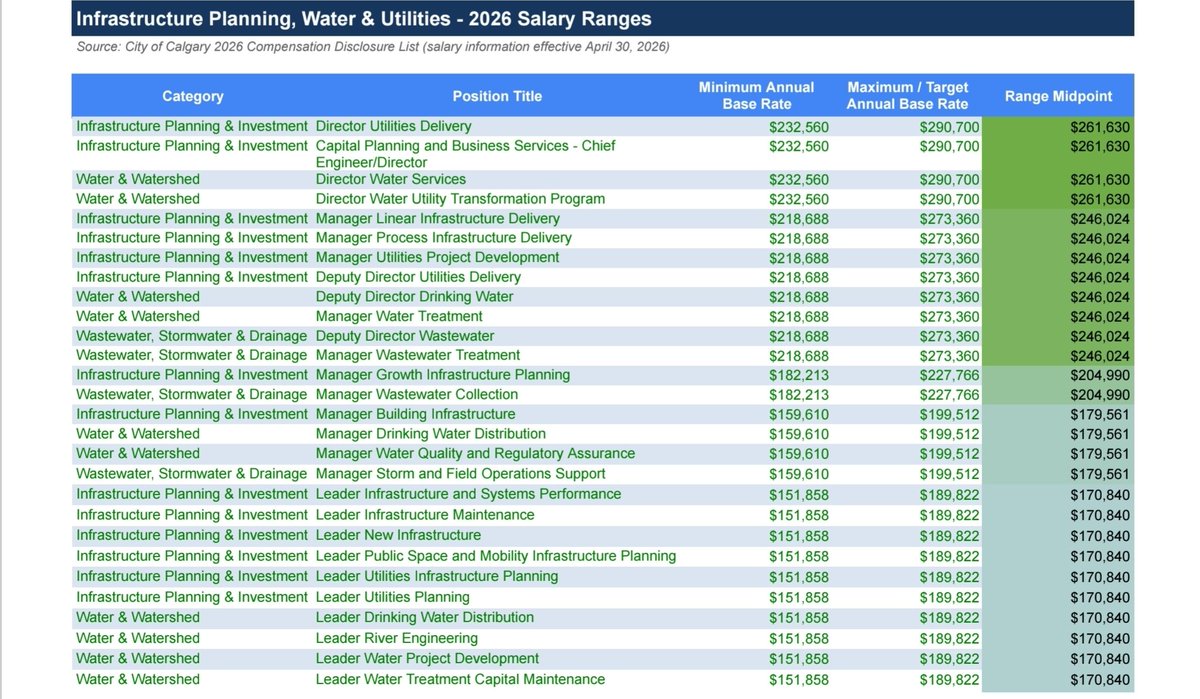Viewport: 1200px width, 699px height.
Task: Click the 'Maximum / Target Annual Base Rate' header
Action: (x=907, y=96)
